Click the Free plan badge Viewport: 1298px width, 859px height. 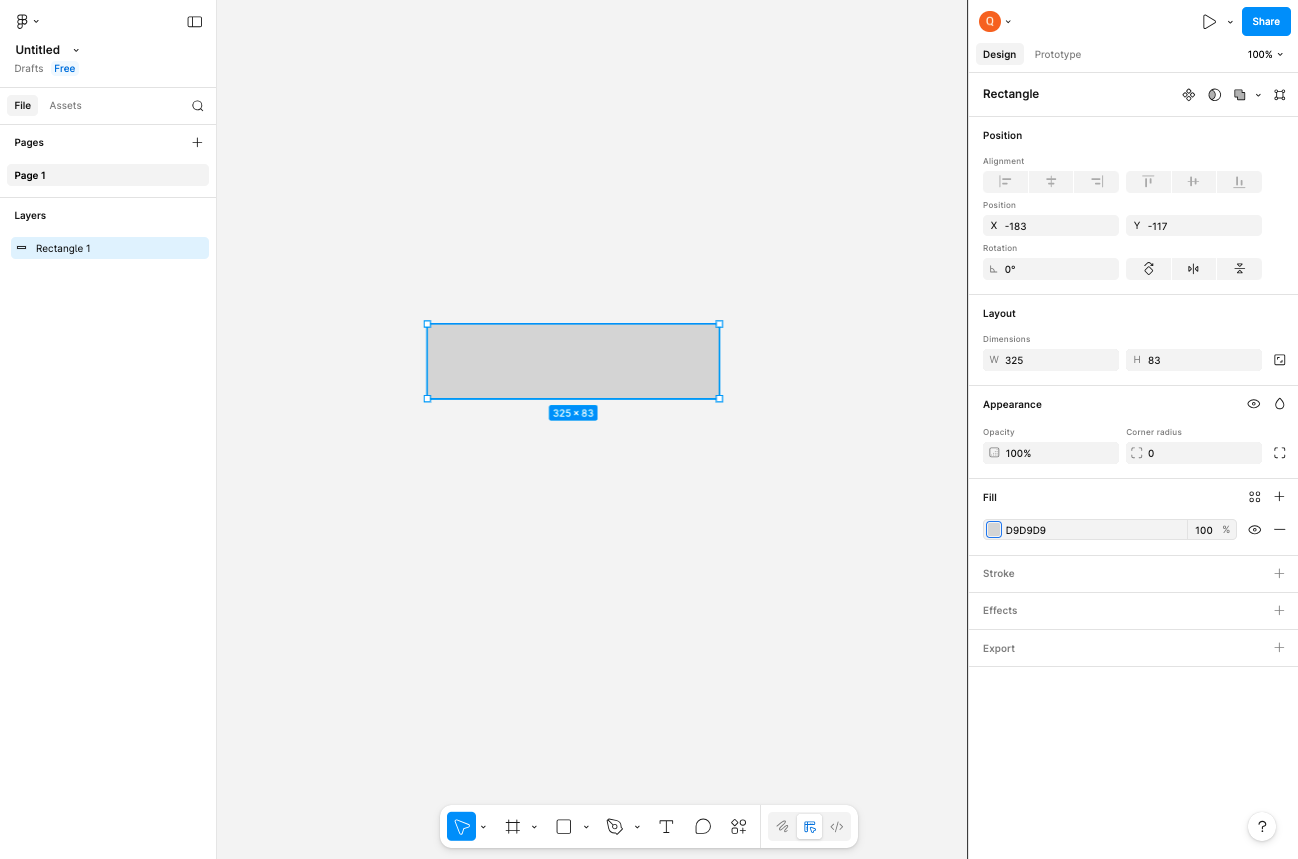[65, 69]
